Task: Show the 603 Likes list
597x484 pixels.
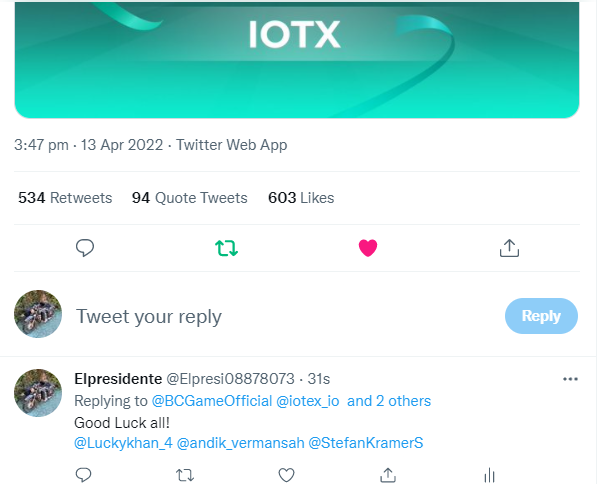Action: click(x=301, y=198)
